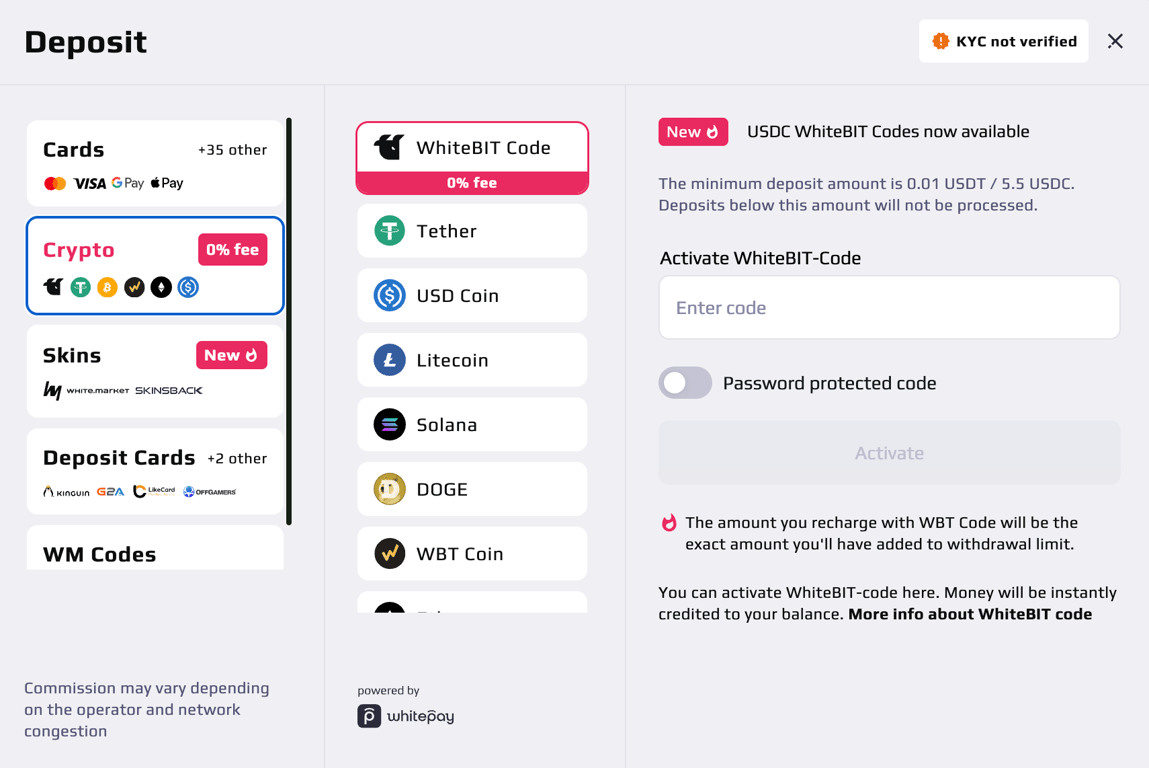Click the deposit methods scrollbar
The width and height of the screenshot is (1149, 768).
click(x=289, y=320)
